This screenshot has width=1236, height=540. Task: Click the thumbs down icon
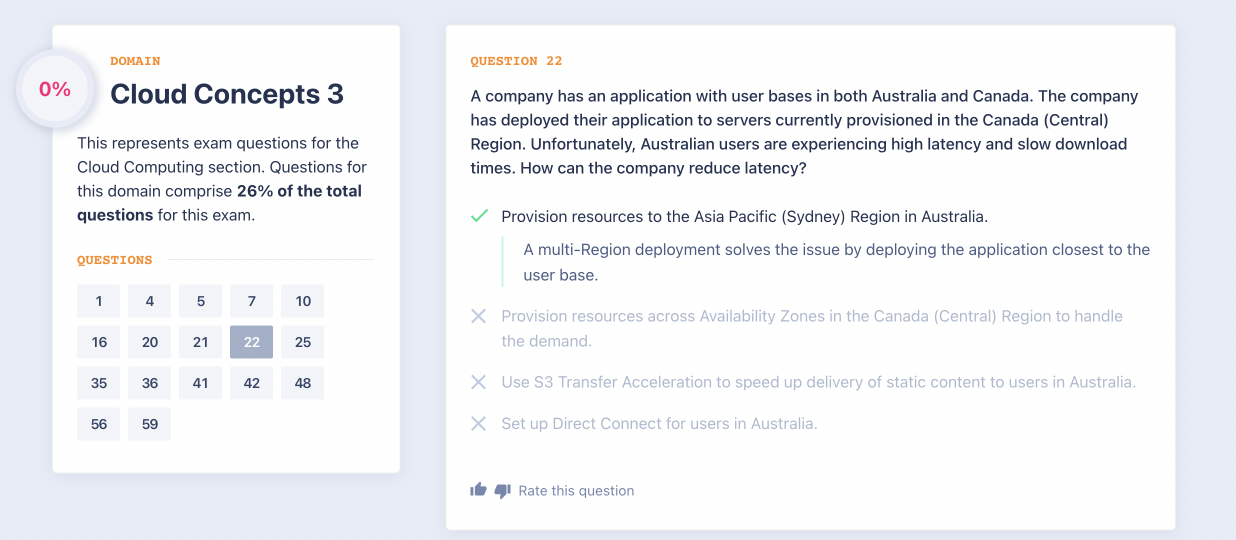point(503,490)
